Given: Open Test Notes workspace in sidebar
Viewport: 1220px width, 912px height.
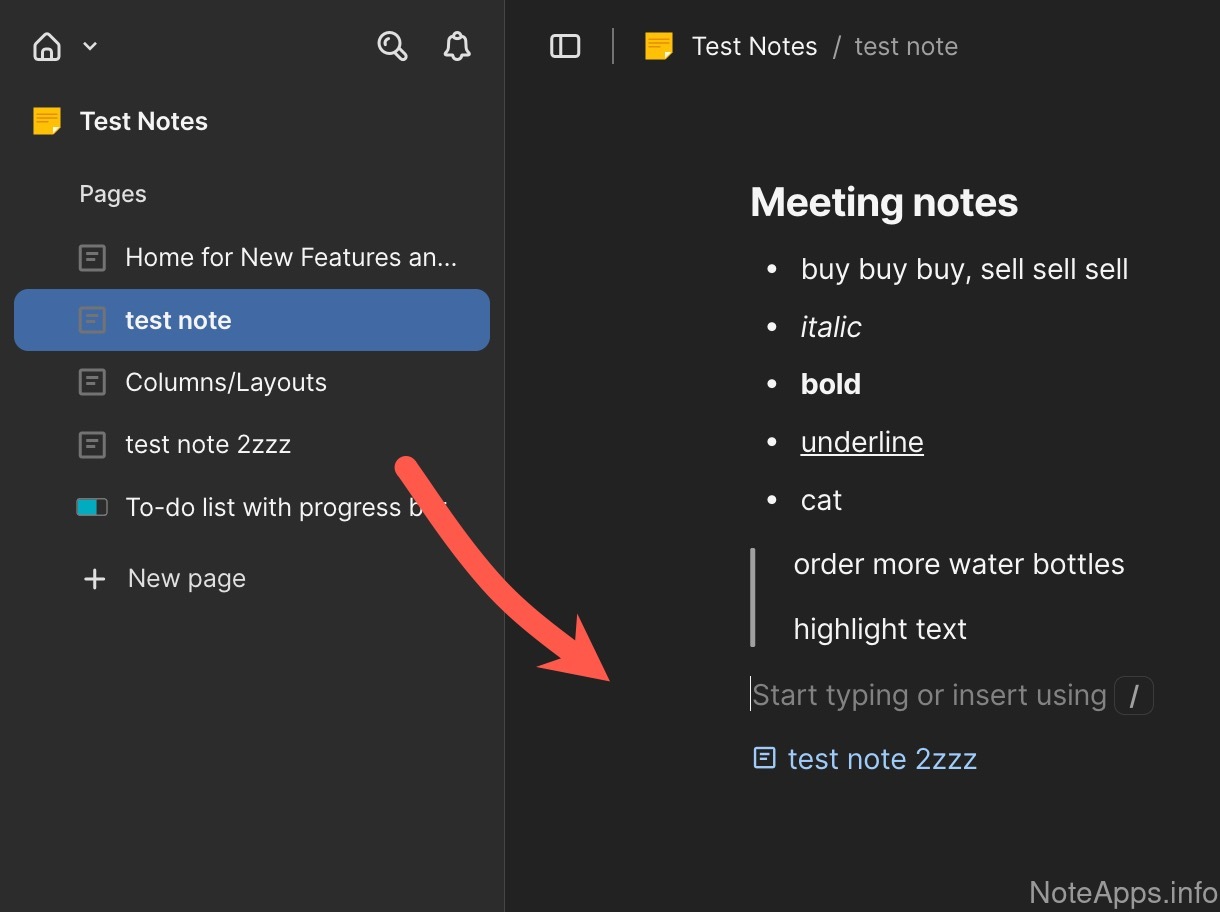Looking at the screenshot, I should click(x=144, y=121).
